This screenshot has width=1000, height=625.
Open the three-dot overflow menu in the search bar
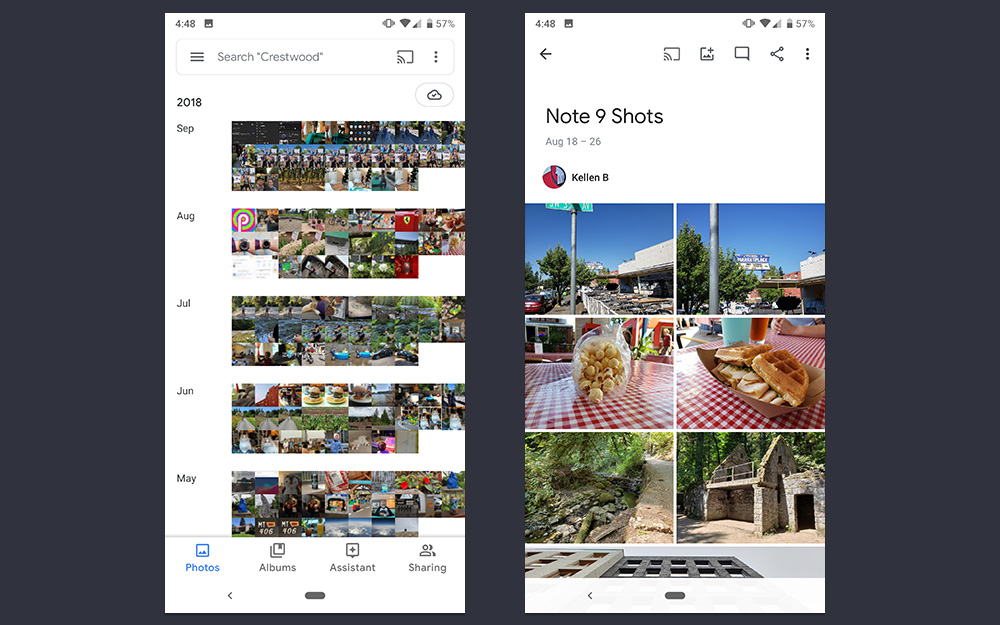(x=436, y=57)
